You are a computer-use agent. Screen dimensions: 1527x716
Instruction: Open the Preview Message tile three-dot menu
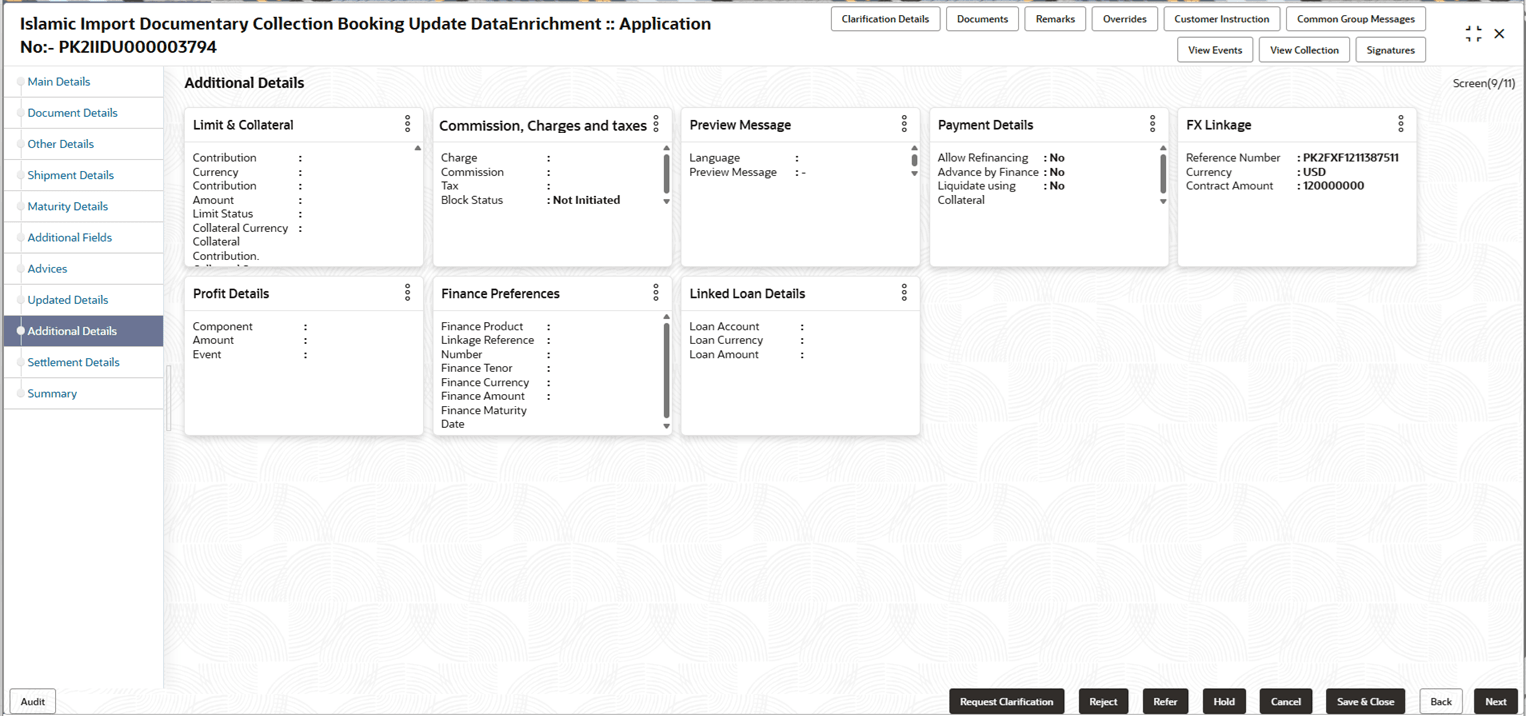click(x=904, y=124)
